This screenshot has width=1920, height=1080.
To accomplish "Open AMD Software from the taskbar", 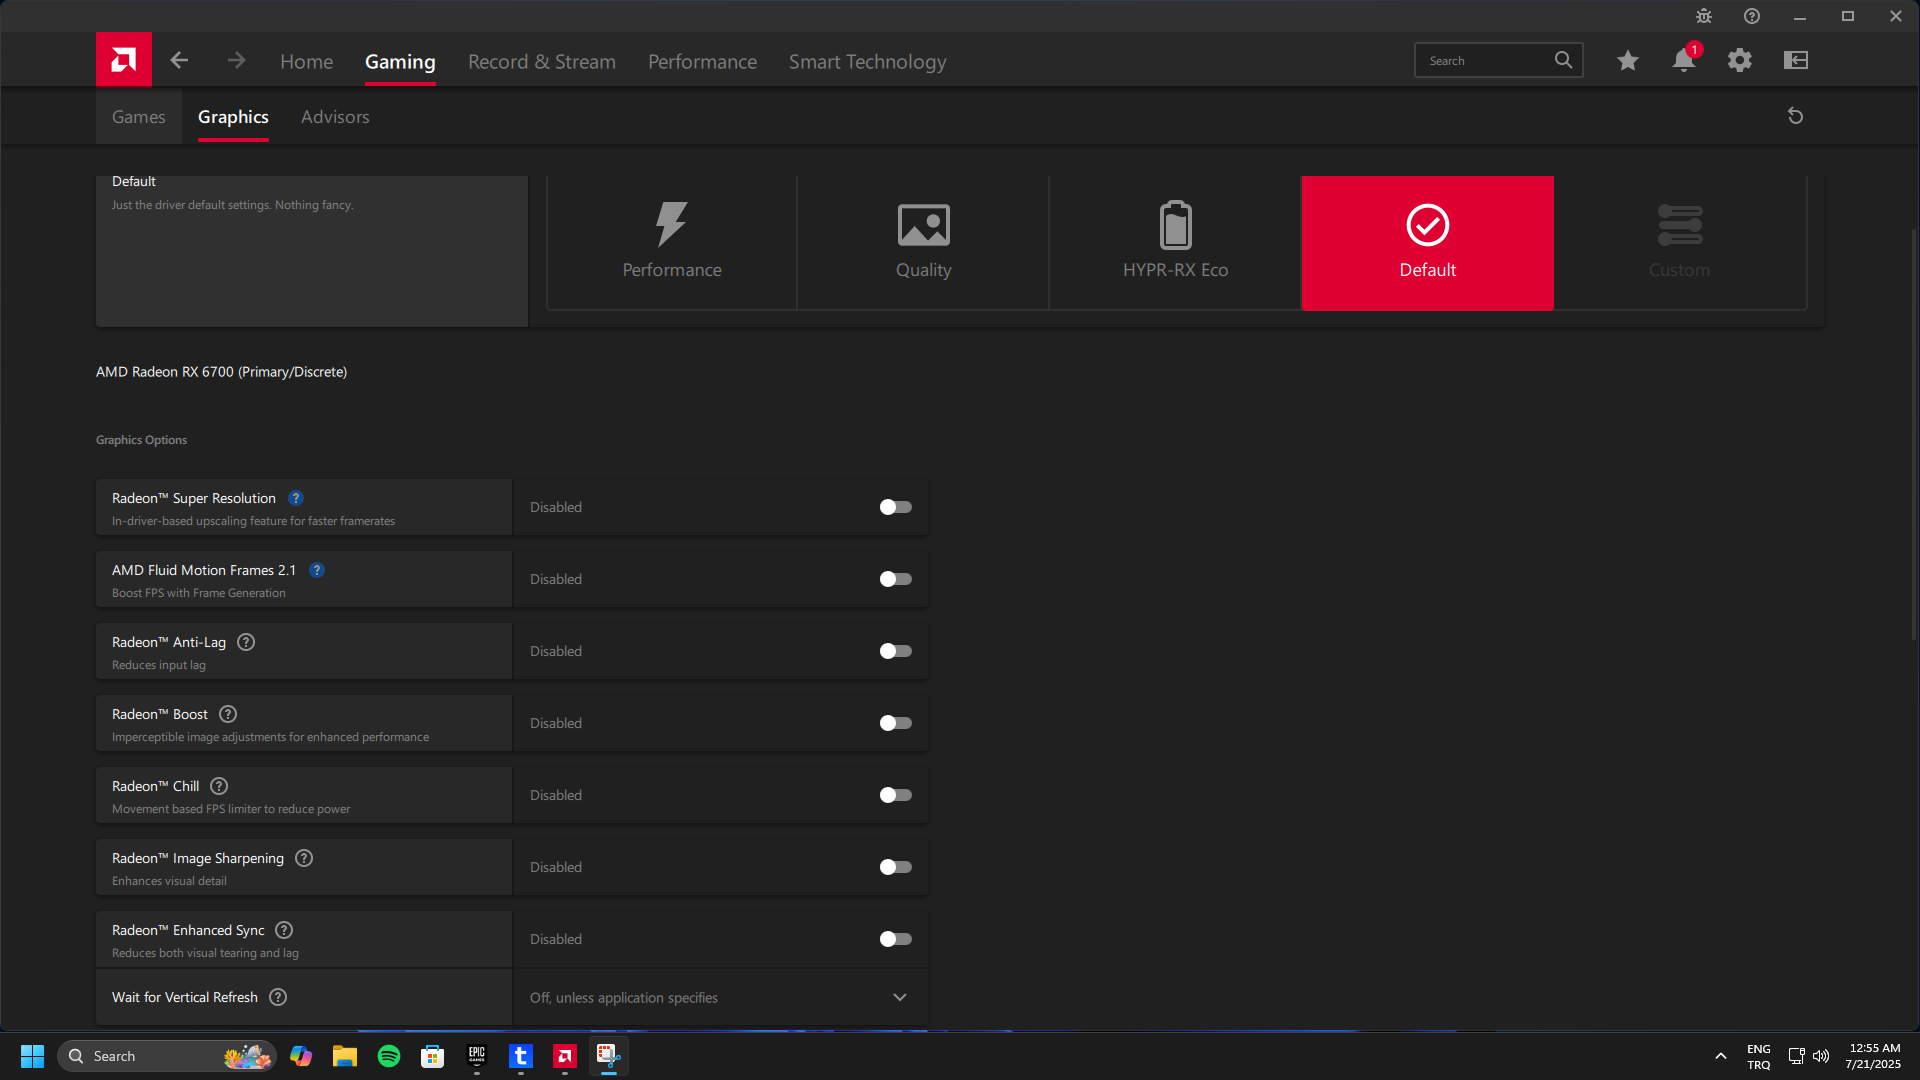I will (565, 1056).
